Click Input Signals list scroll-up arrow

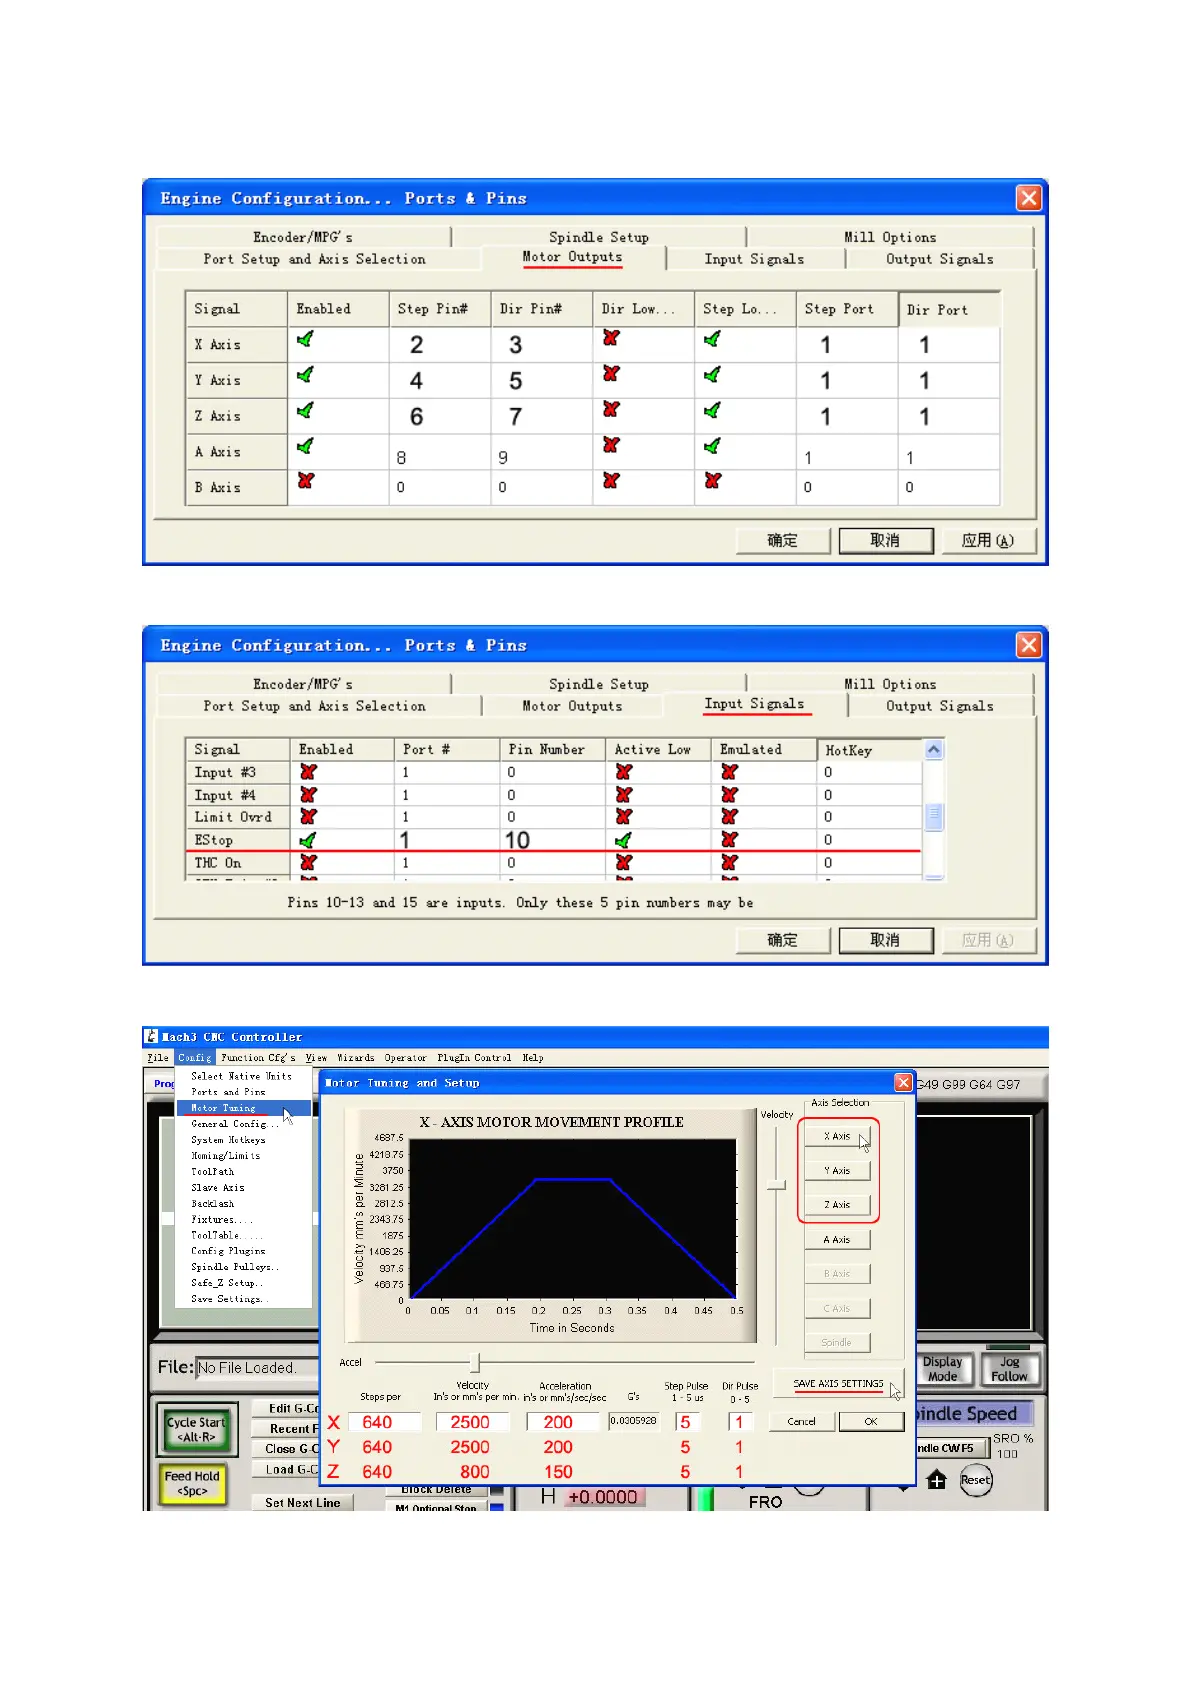934,749
